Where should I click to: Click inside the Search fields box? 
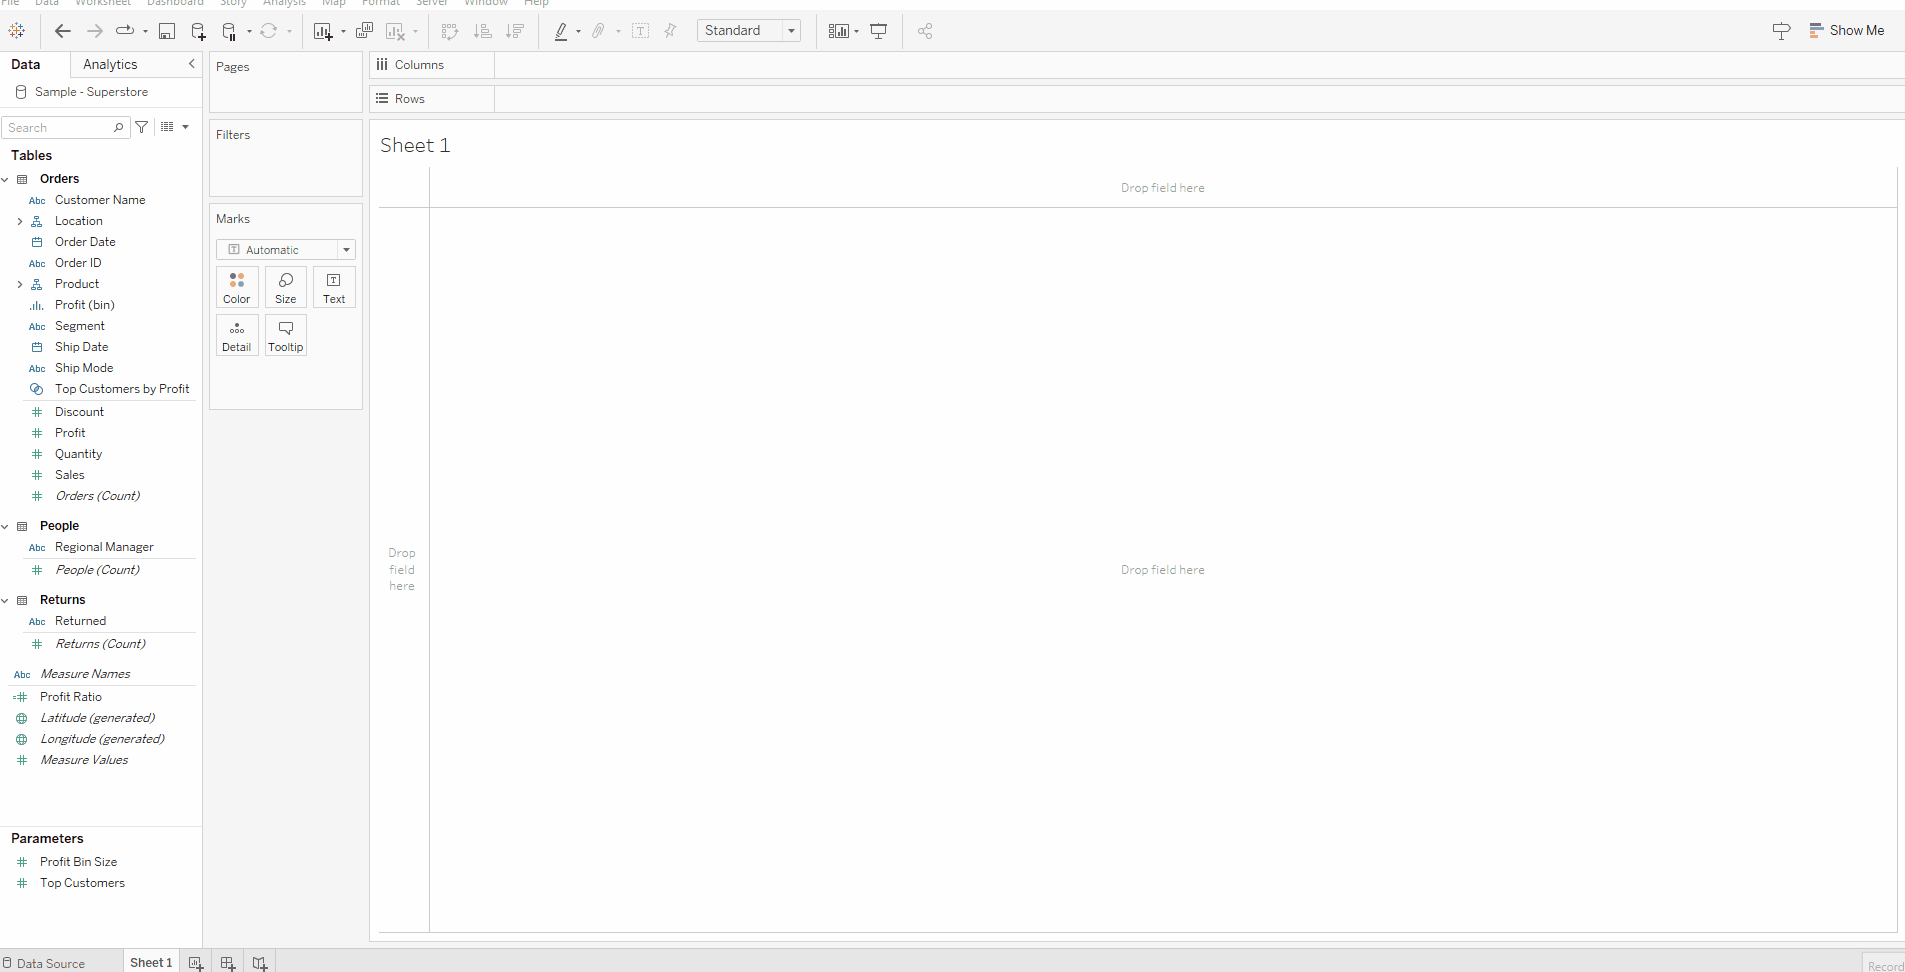(x=60, y=127)
